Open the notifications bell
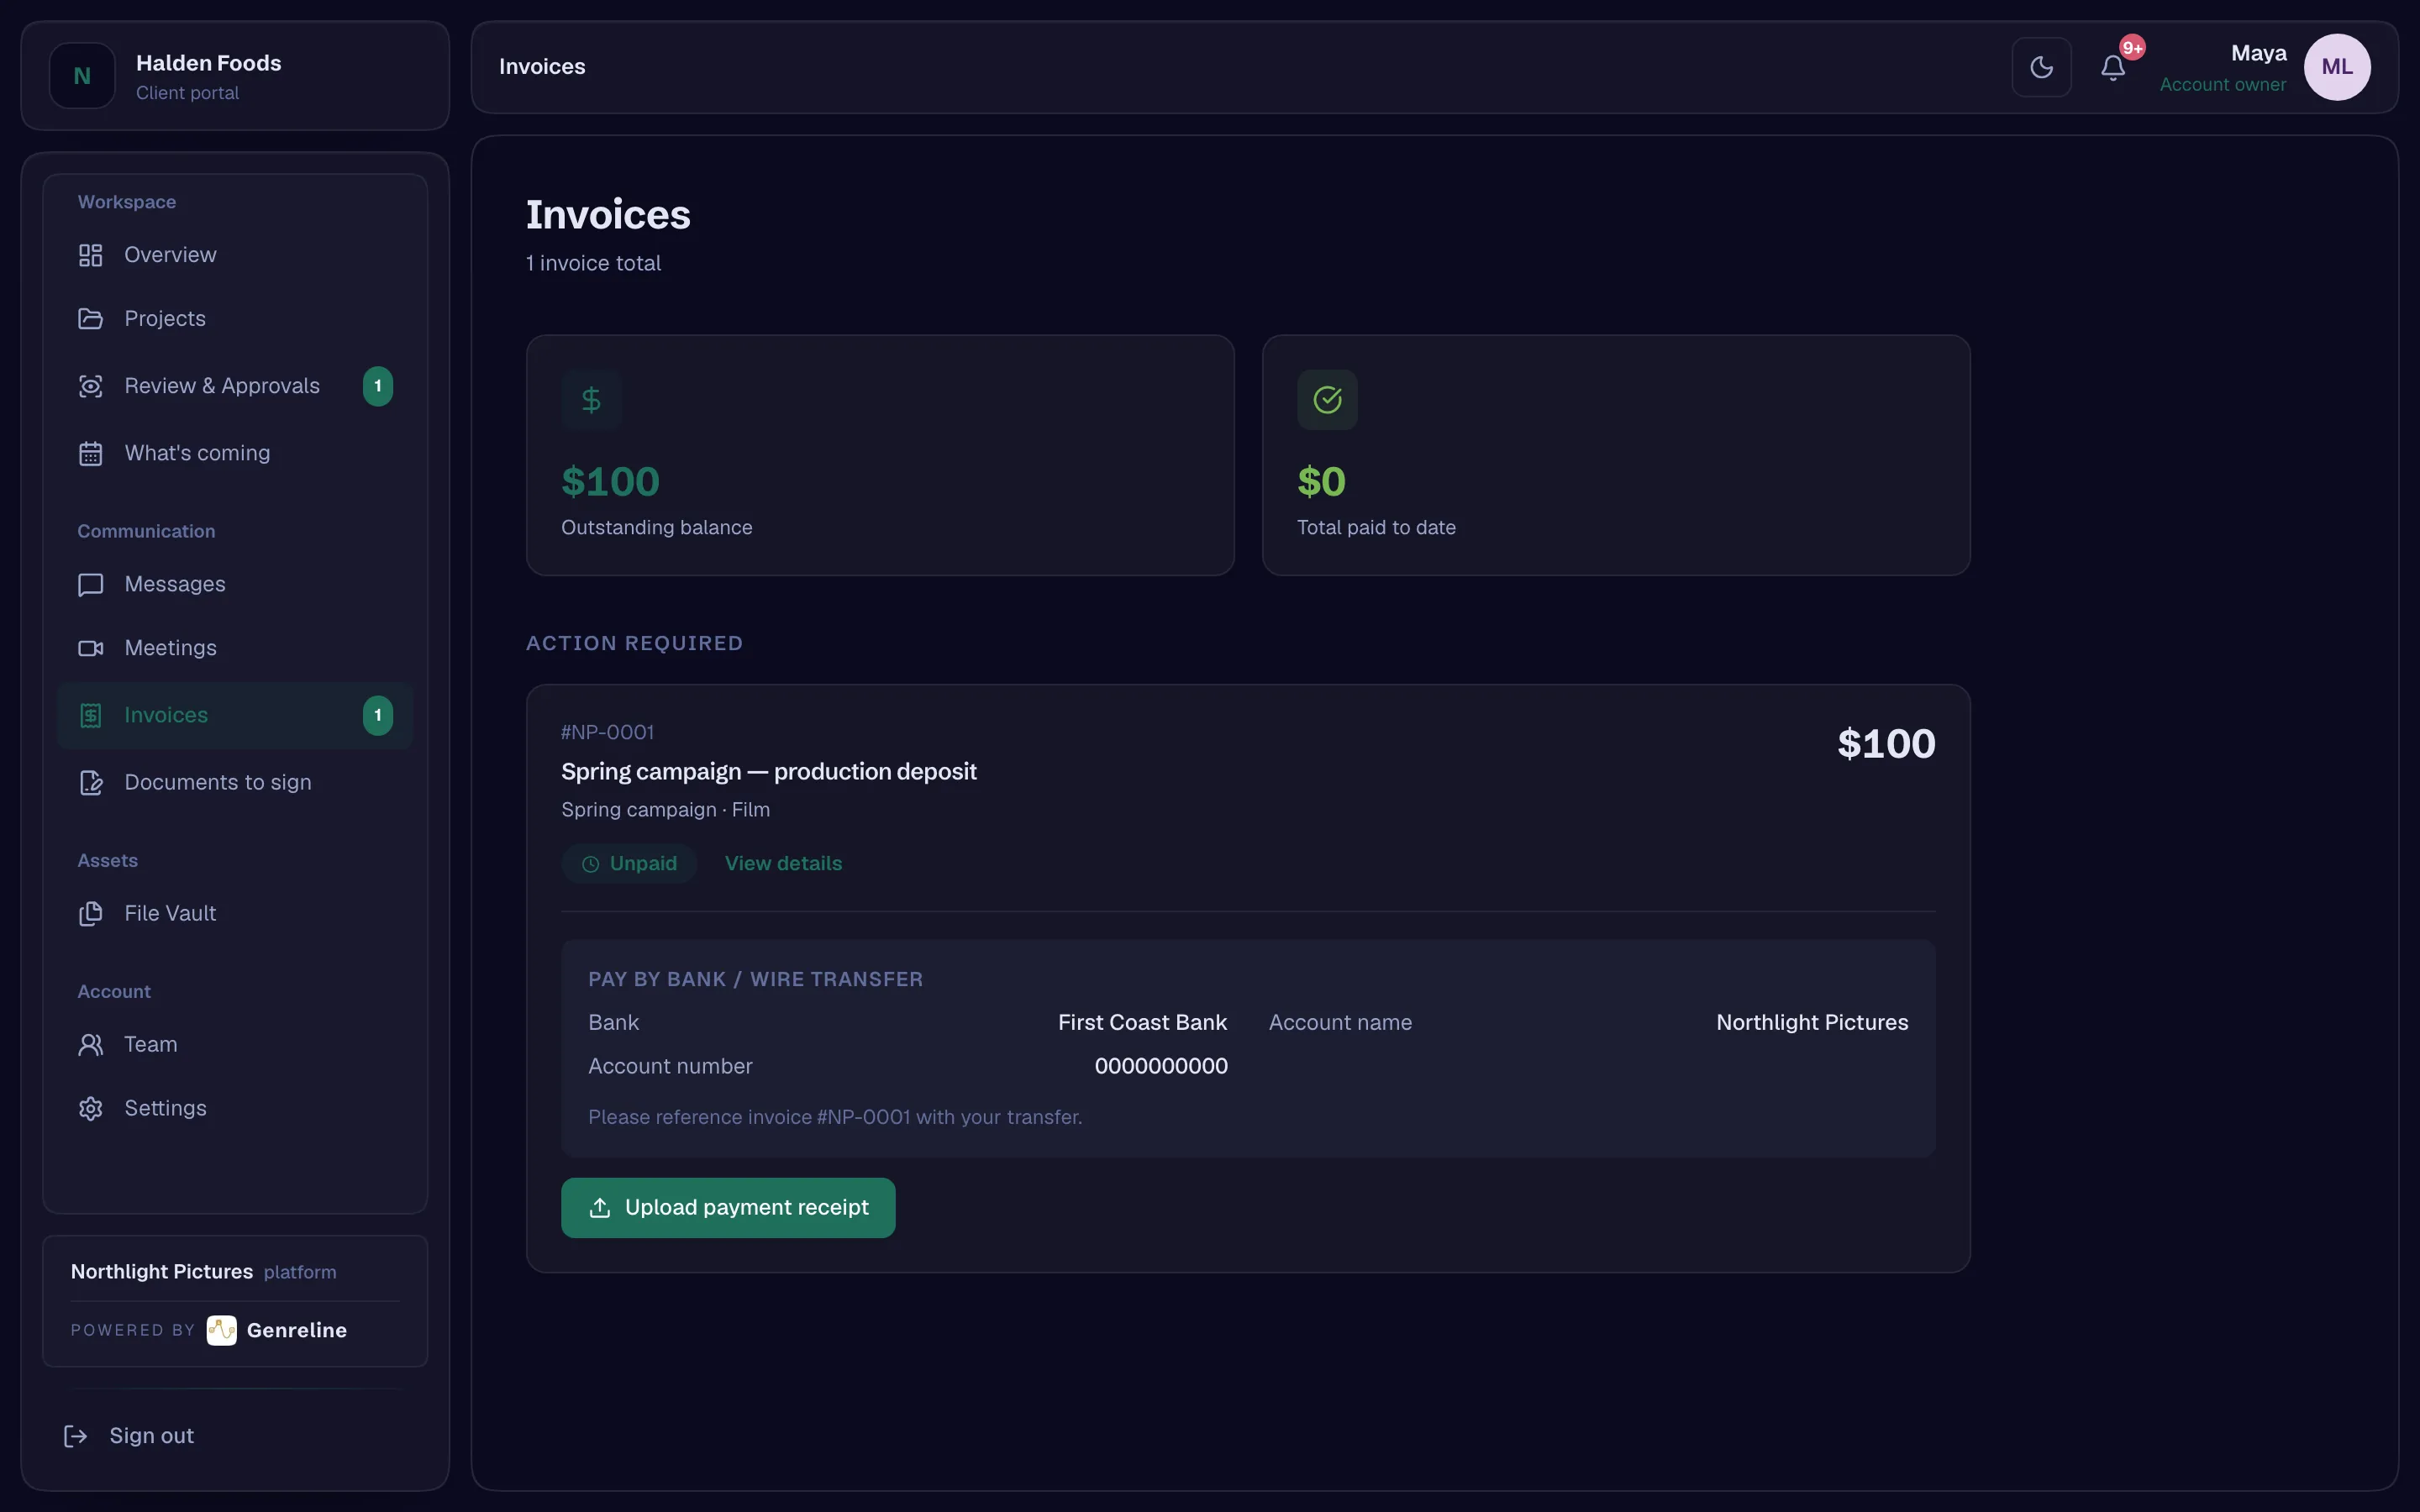 tap(2112, 67)
